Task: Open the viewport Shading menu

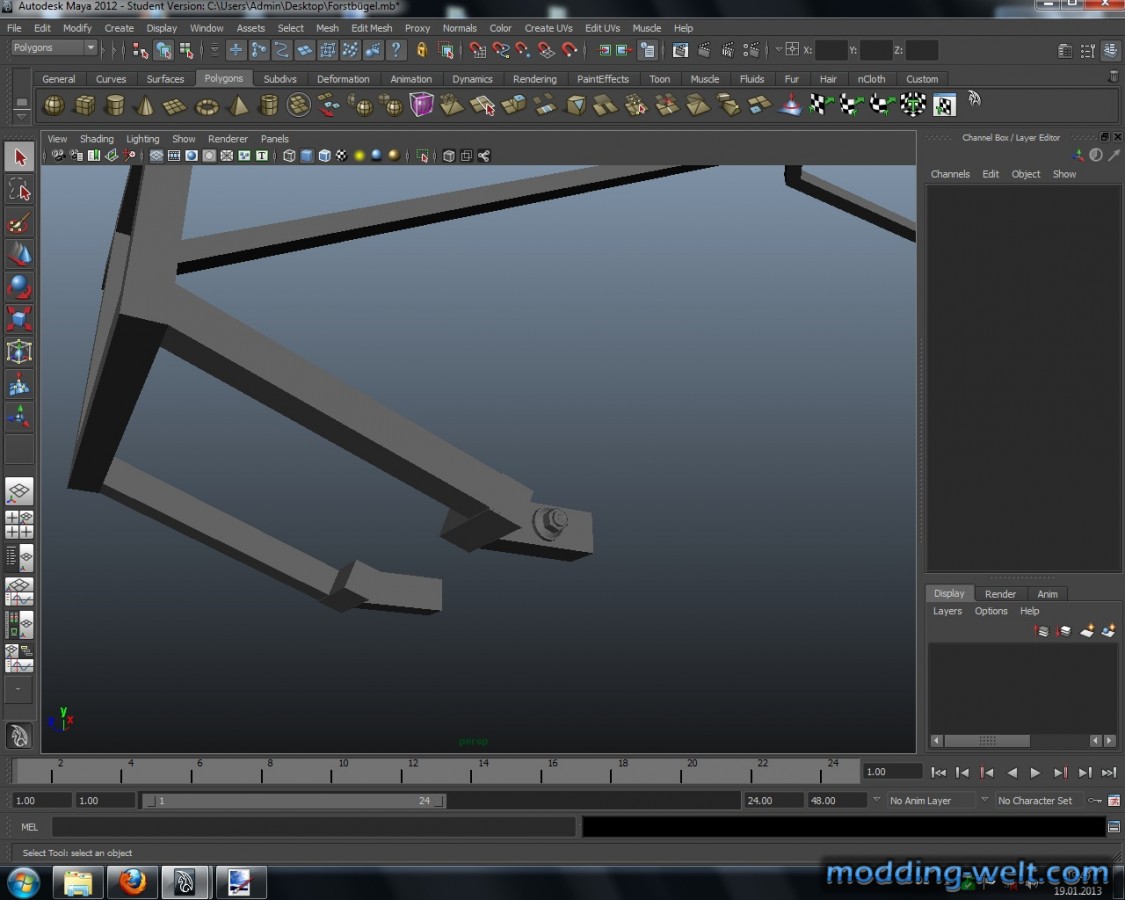Action: (x=97, y=139)
